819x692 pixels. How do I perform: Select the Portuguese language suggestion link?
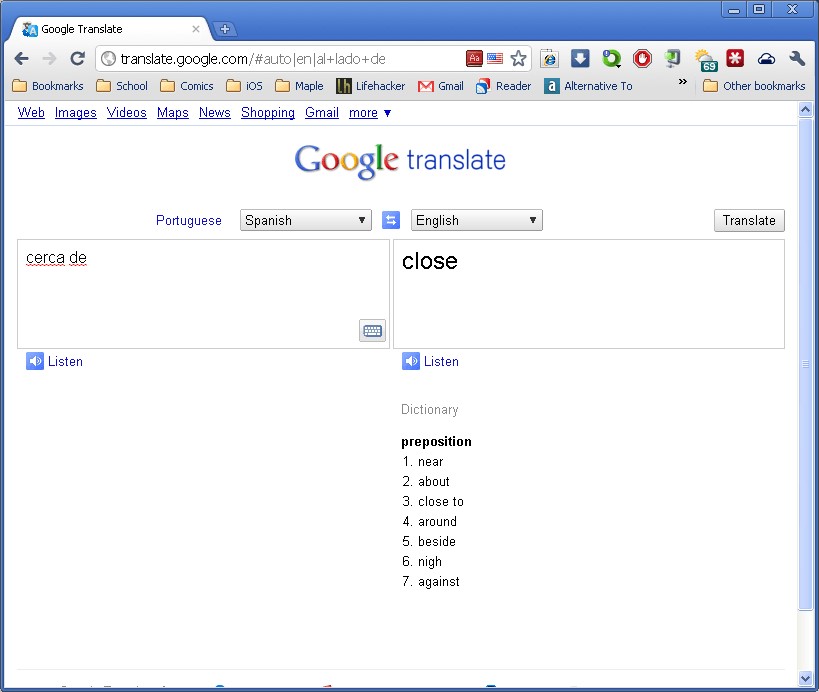188,220
